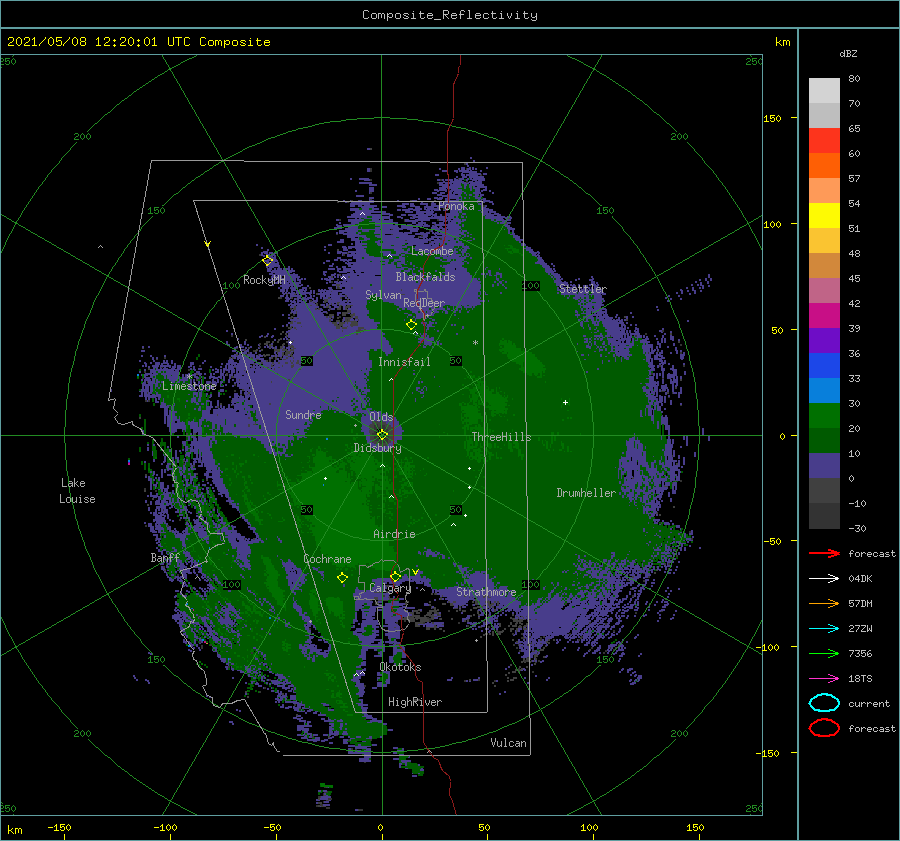Select the cyan 27ZW arrow icon
Image resolution: width=900 pixels, height=841 pixels.
824,629
